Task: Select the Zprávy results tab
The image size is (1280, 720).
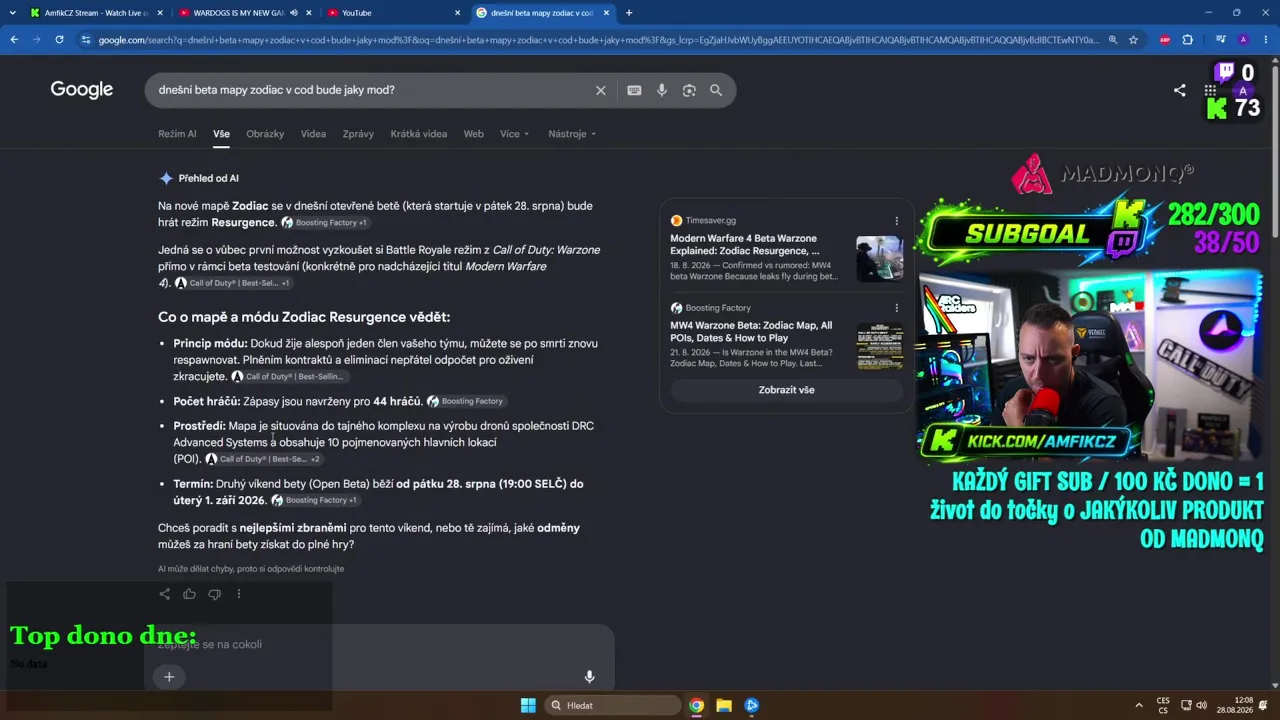Action: click(x=358, y=134)
